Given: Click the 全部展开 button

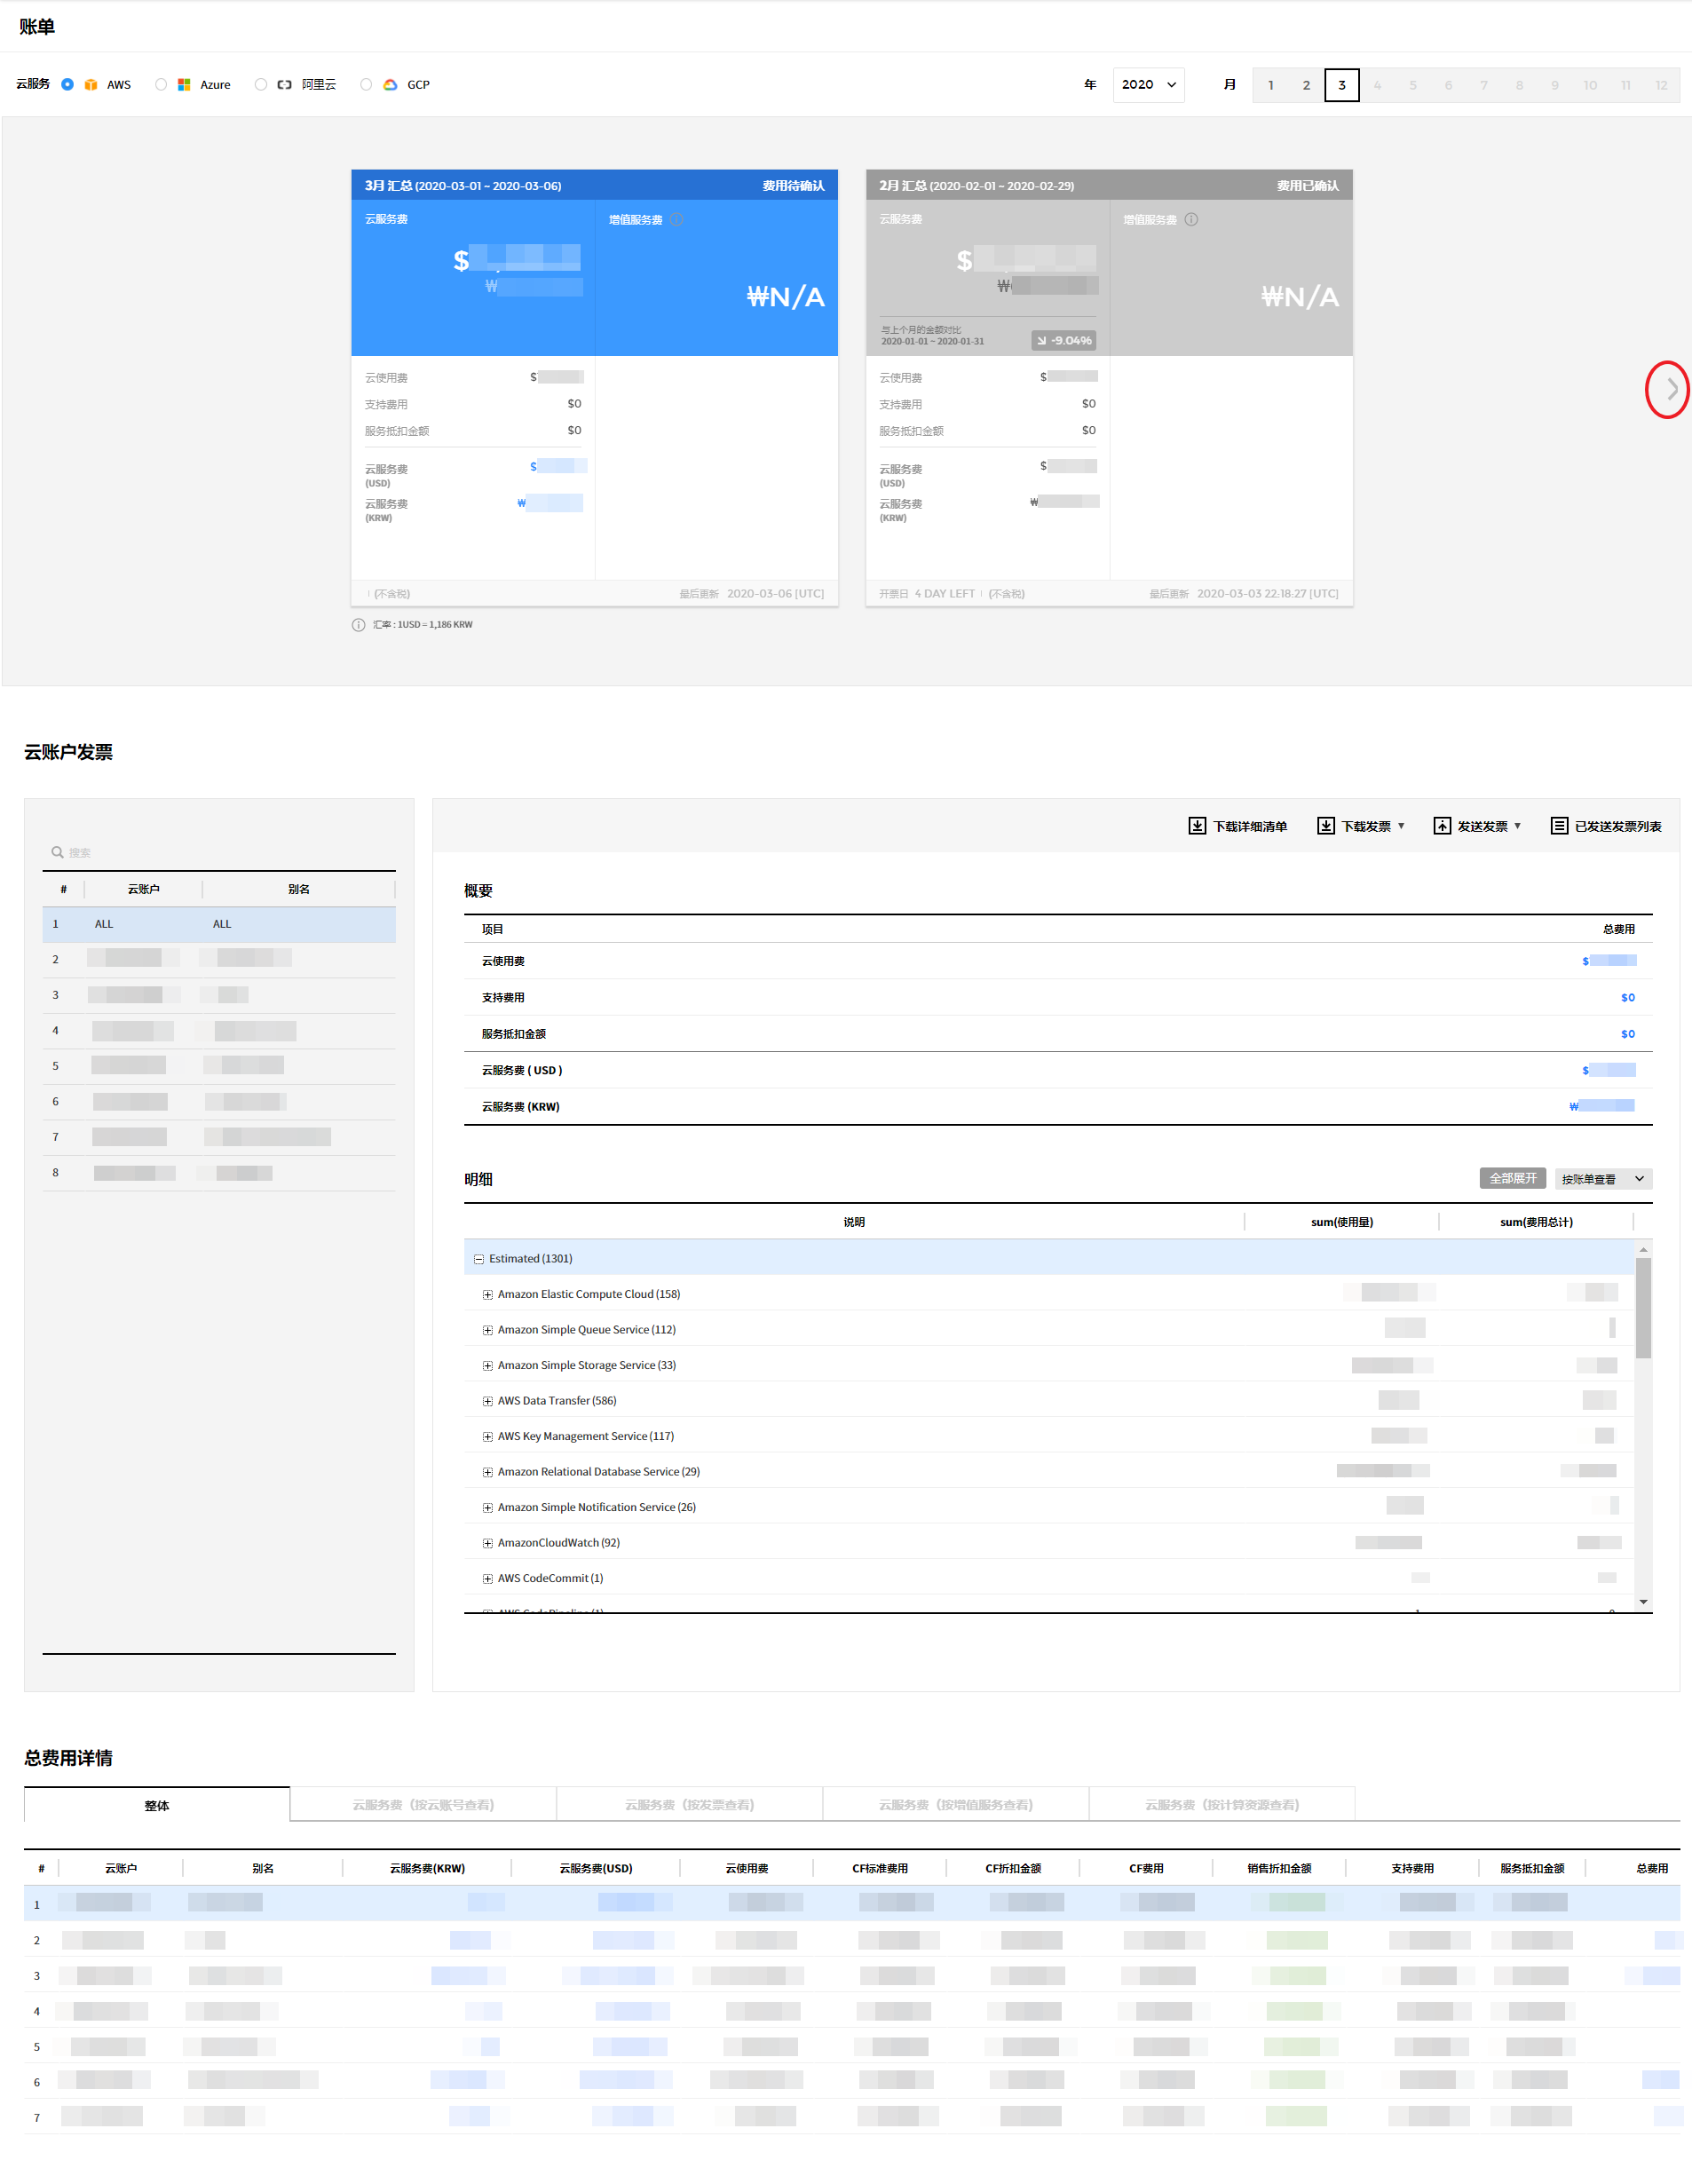Looking at the screenshot, I should point(1512,1179).
